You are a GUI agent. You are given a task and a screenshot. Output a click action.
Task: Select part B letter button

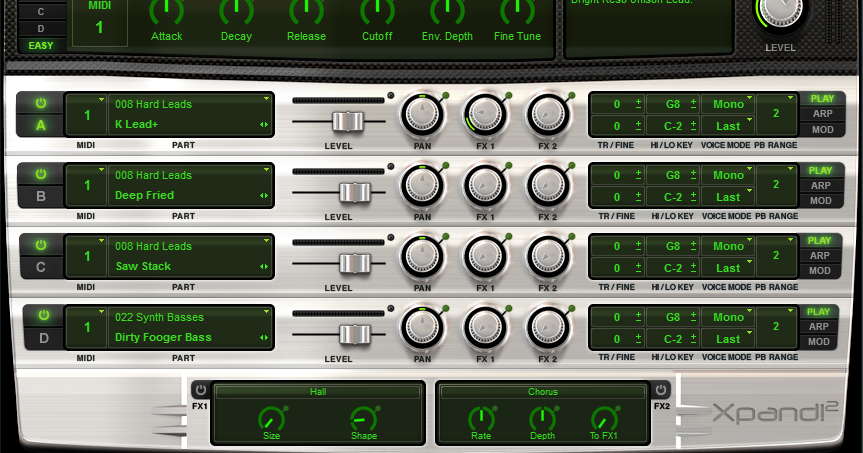(41, 197)
